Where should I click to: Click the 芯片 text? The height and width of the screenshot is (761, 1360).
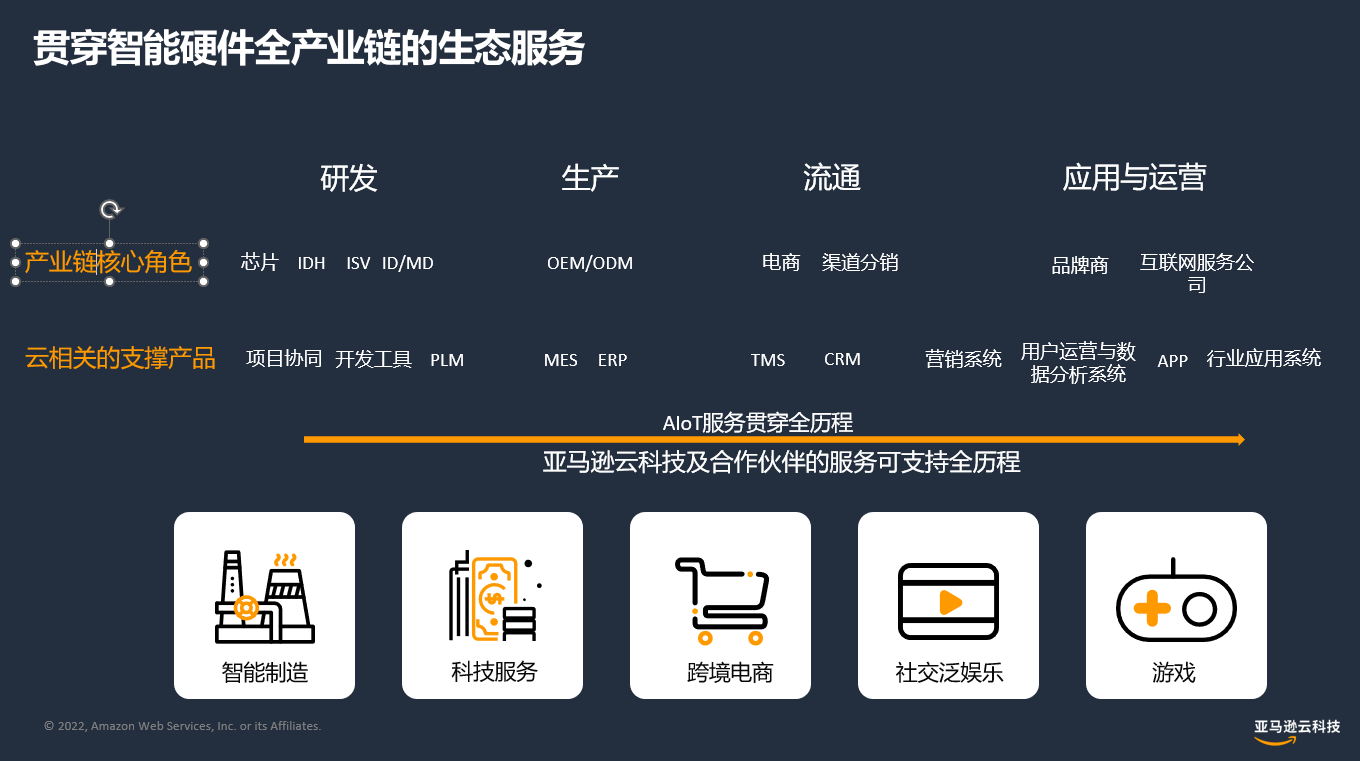point(260,262)
